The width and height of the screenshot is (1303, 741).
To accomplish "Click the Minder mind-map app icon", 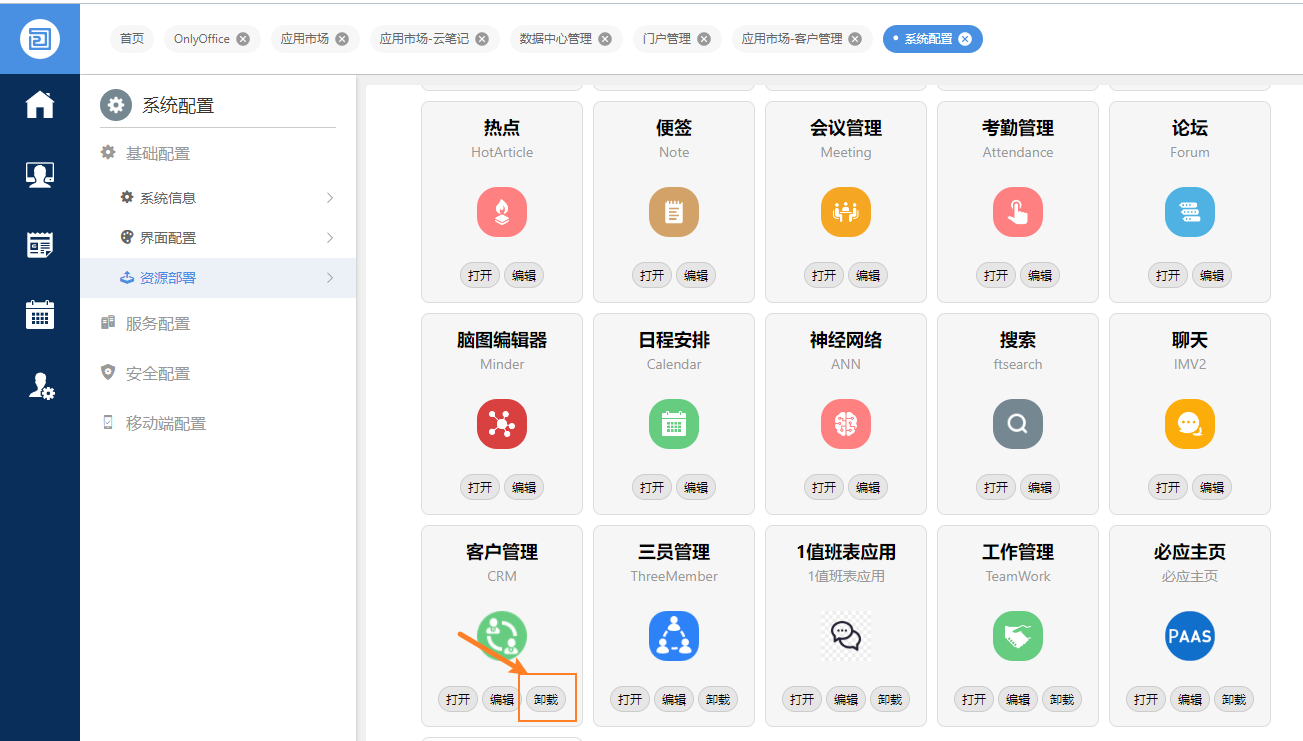I will tap(502, 424).
